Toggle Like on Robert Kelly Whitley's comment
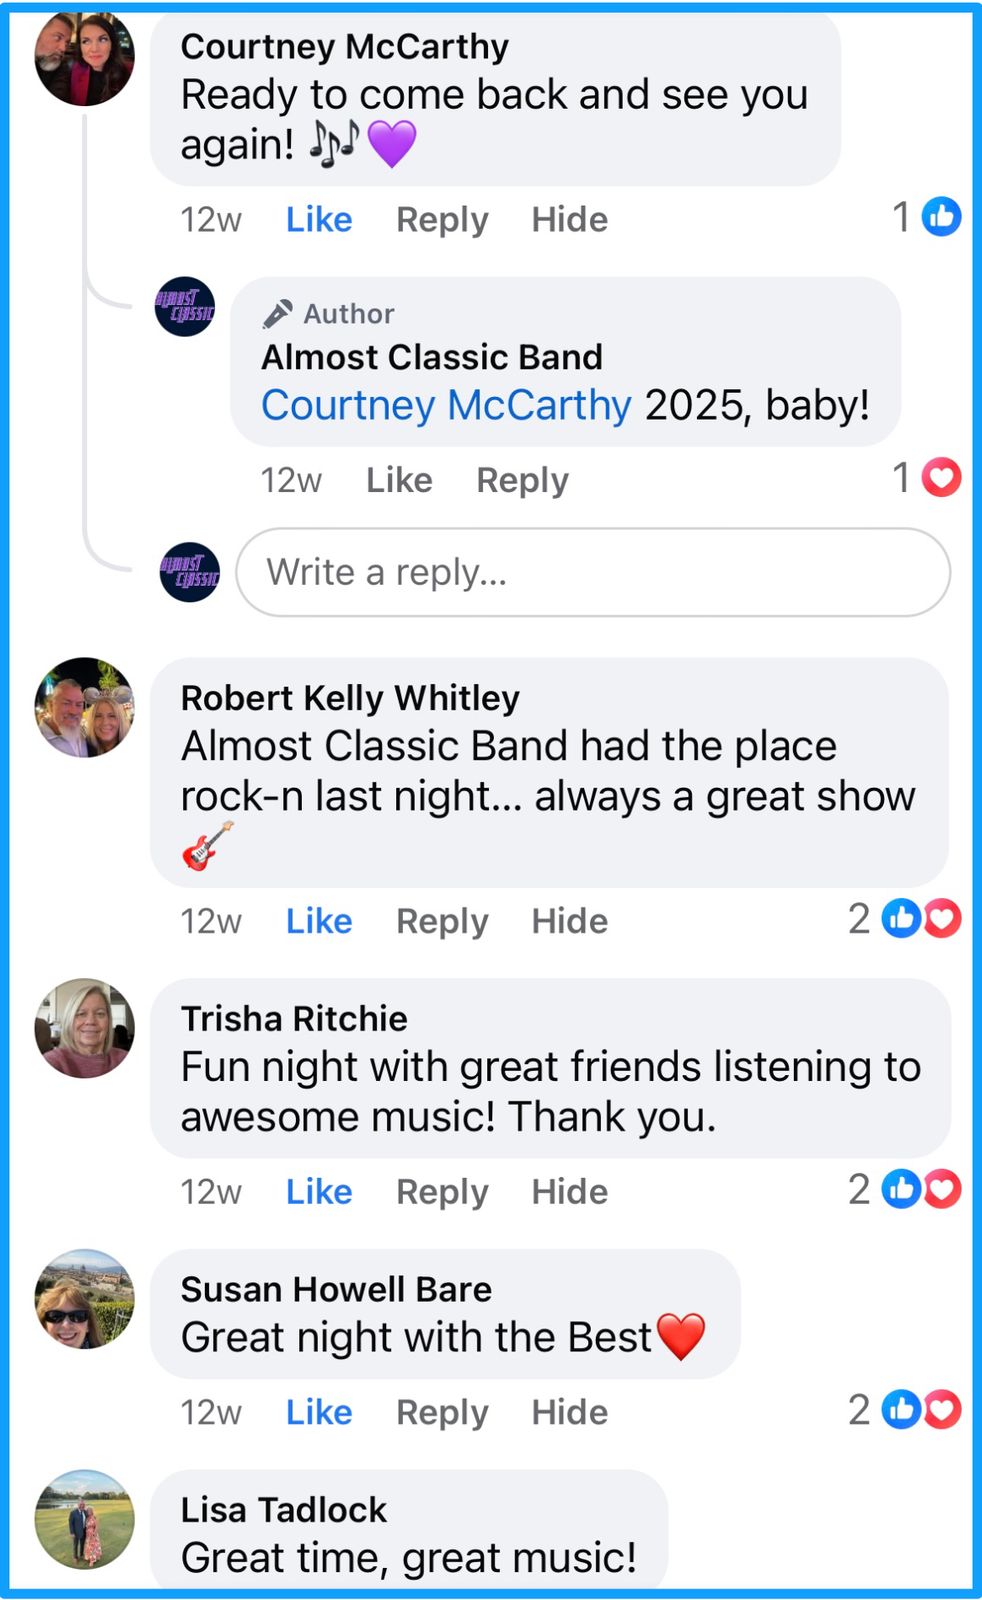Image resolution: width=982 pixels, height=1600 pixels. [x=319, y=921]
